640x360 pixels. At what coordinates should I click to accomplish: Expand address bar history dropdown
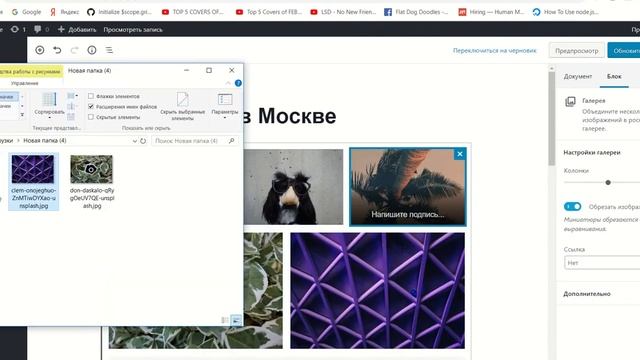(135, 141)
